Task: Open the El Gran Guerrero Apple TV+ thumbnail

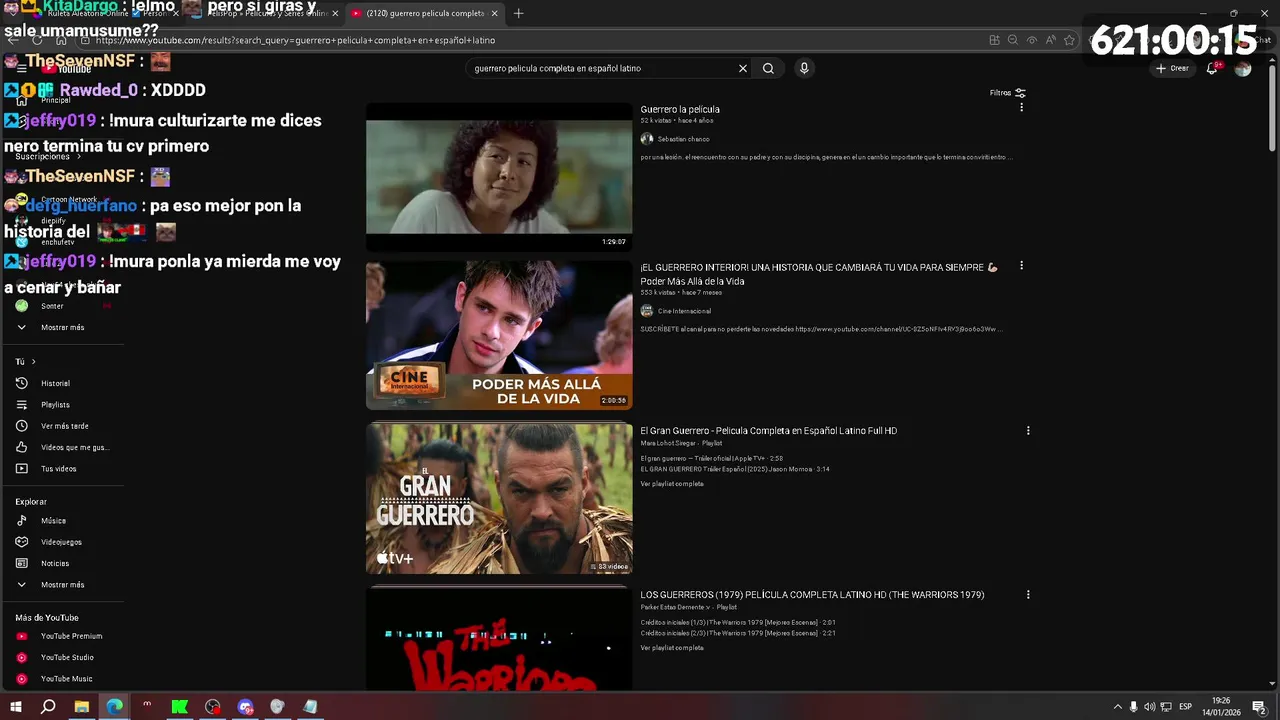Action: (499, 499)
